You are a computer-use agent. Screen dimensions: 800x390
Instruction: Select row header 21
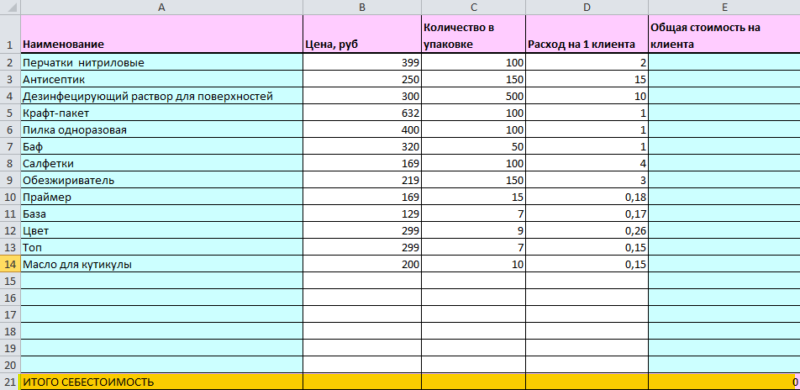click(x=10, y=382)
